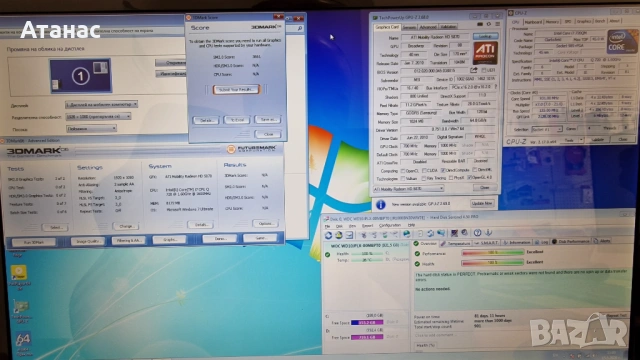This screenshot has height=360, width=640.
Task: Switch to the Validation tab in GPU-Z
Action: [448, 27]
